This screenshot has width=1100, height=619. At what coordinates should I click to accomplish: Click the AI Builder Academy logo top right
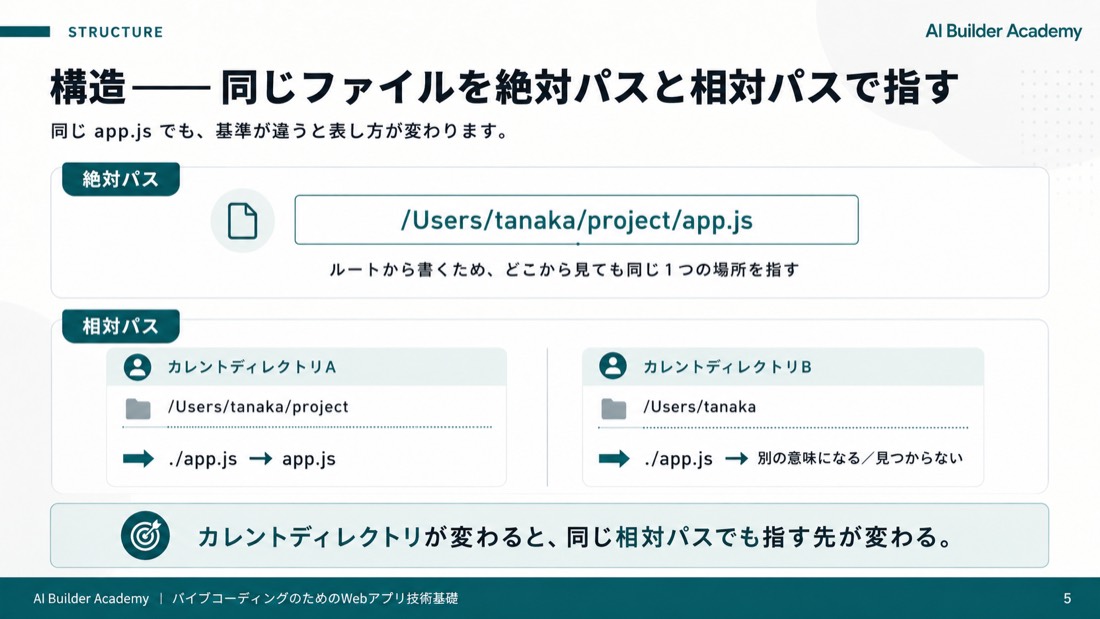[1003, 32]
